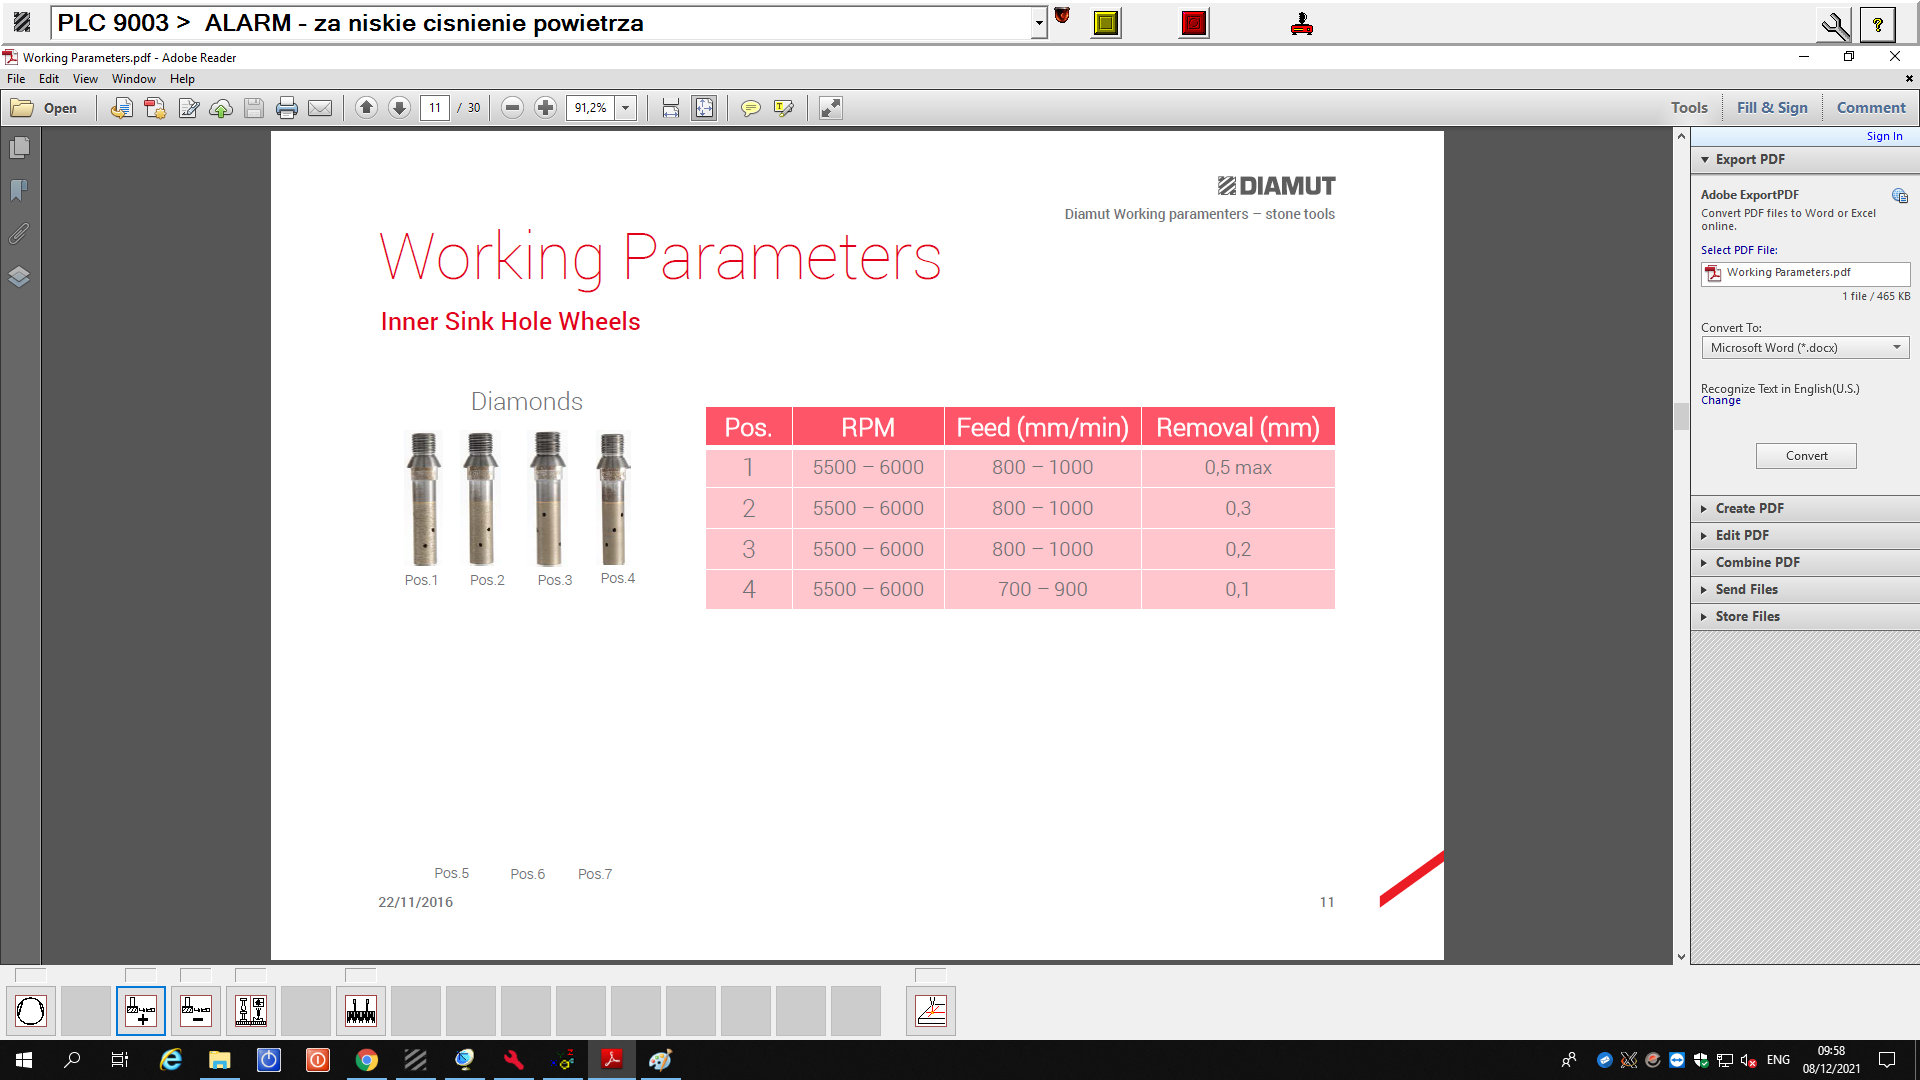The width and height of the screenshot is (1920, 1080).
Task: Open the attachments paperclip panel
Action: click(x=19, y=234)
